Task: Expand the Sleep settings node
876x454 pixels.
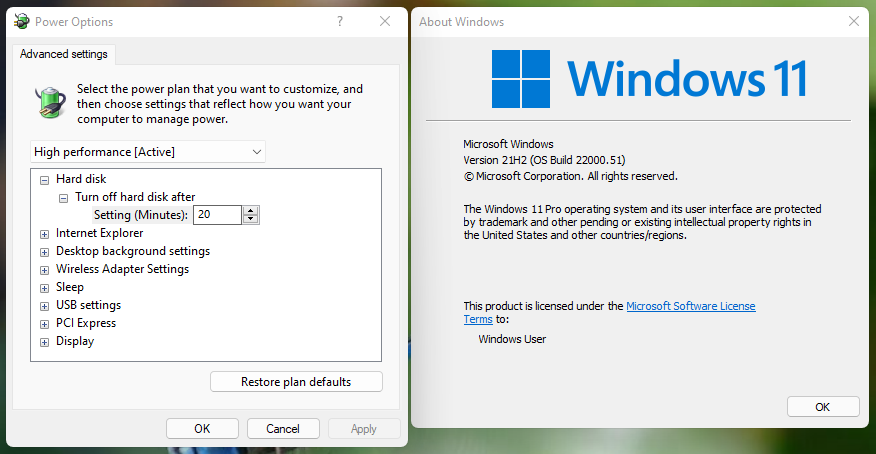Action: coord(44,288)
